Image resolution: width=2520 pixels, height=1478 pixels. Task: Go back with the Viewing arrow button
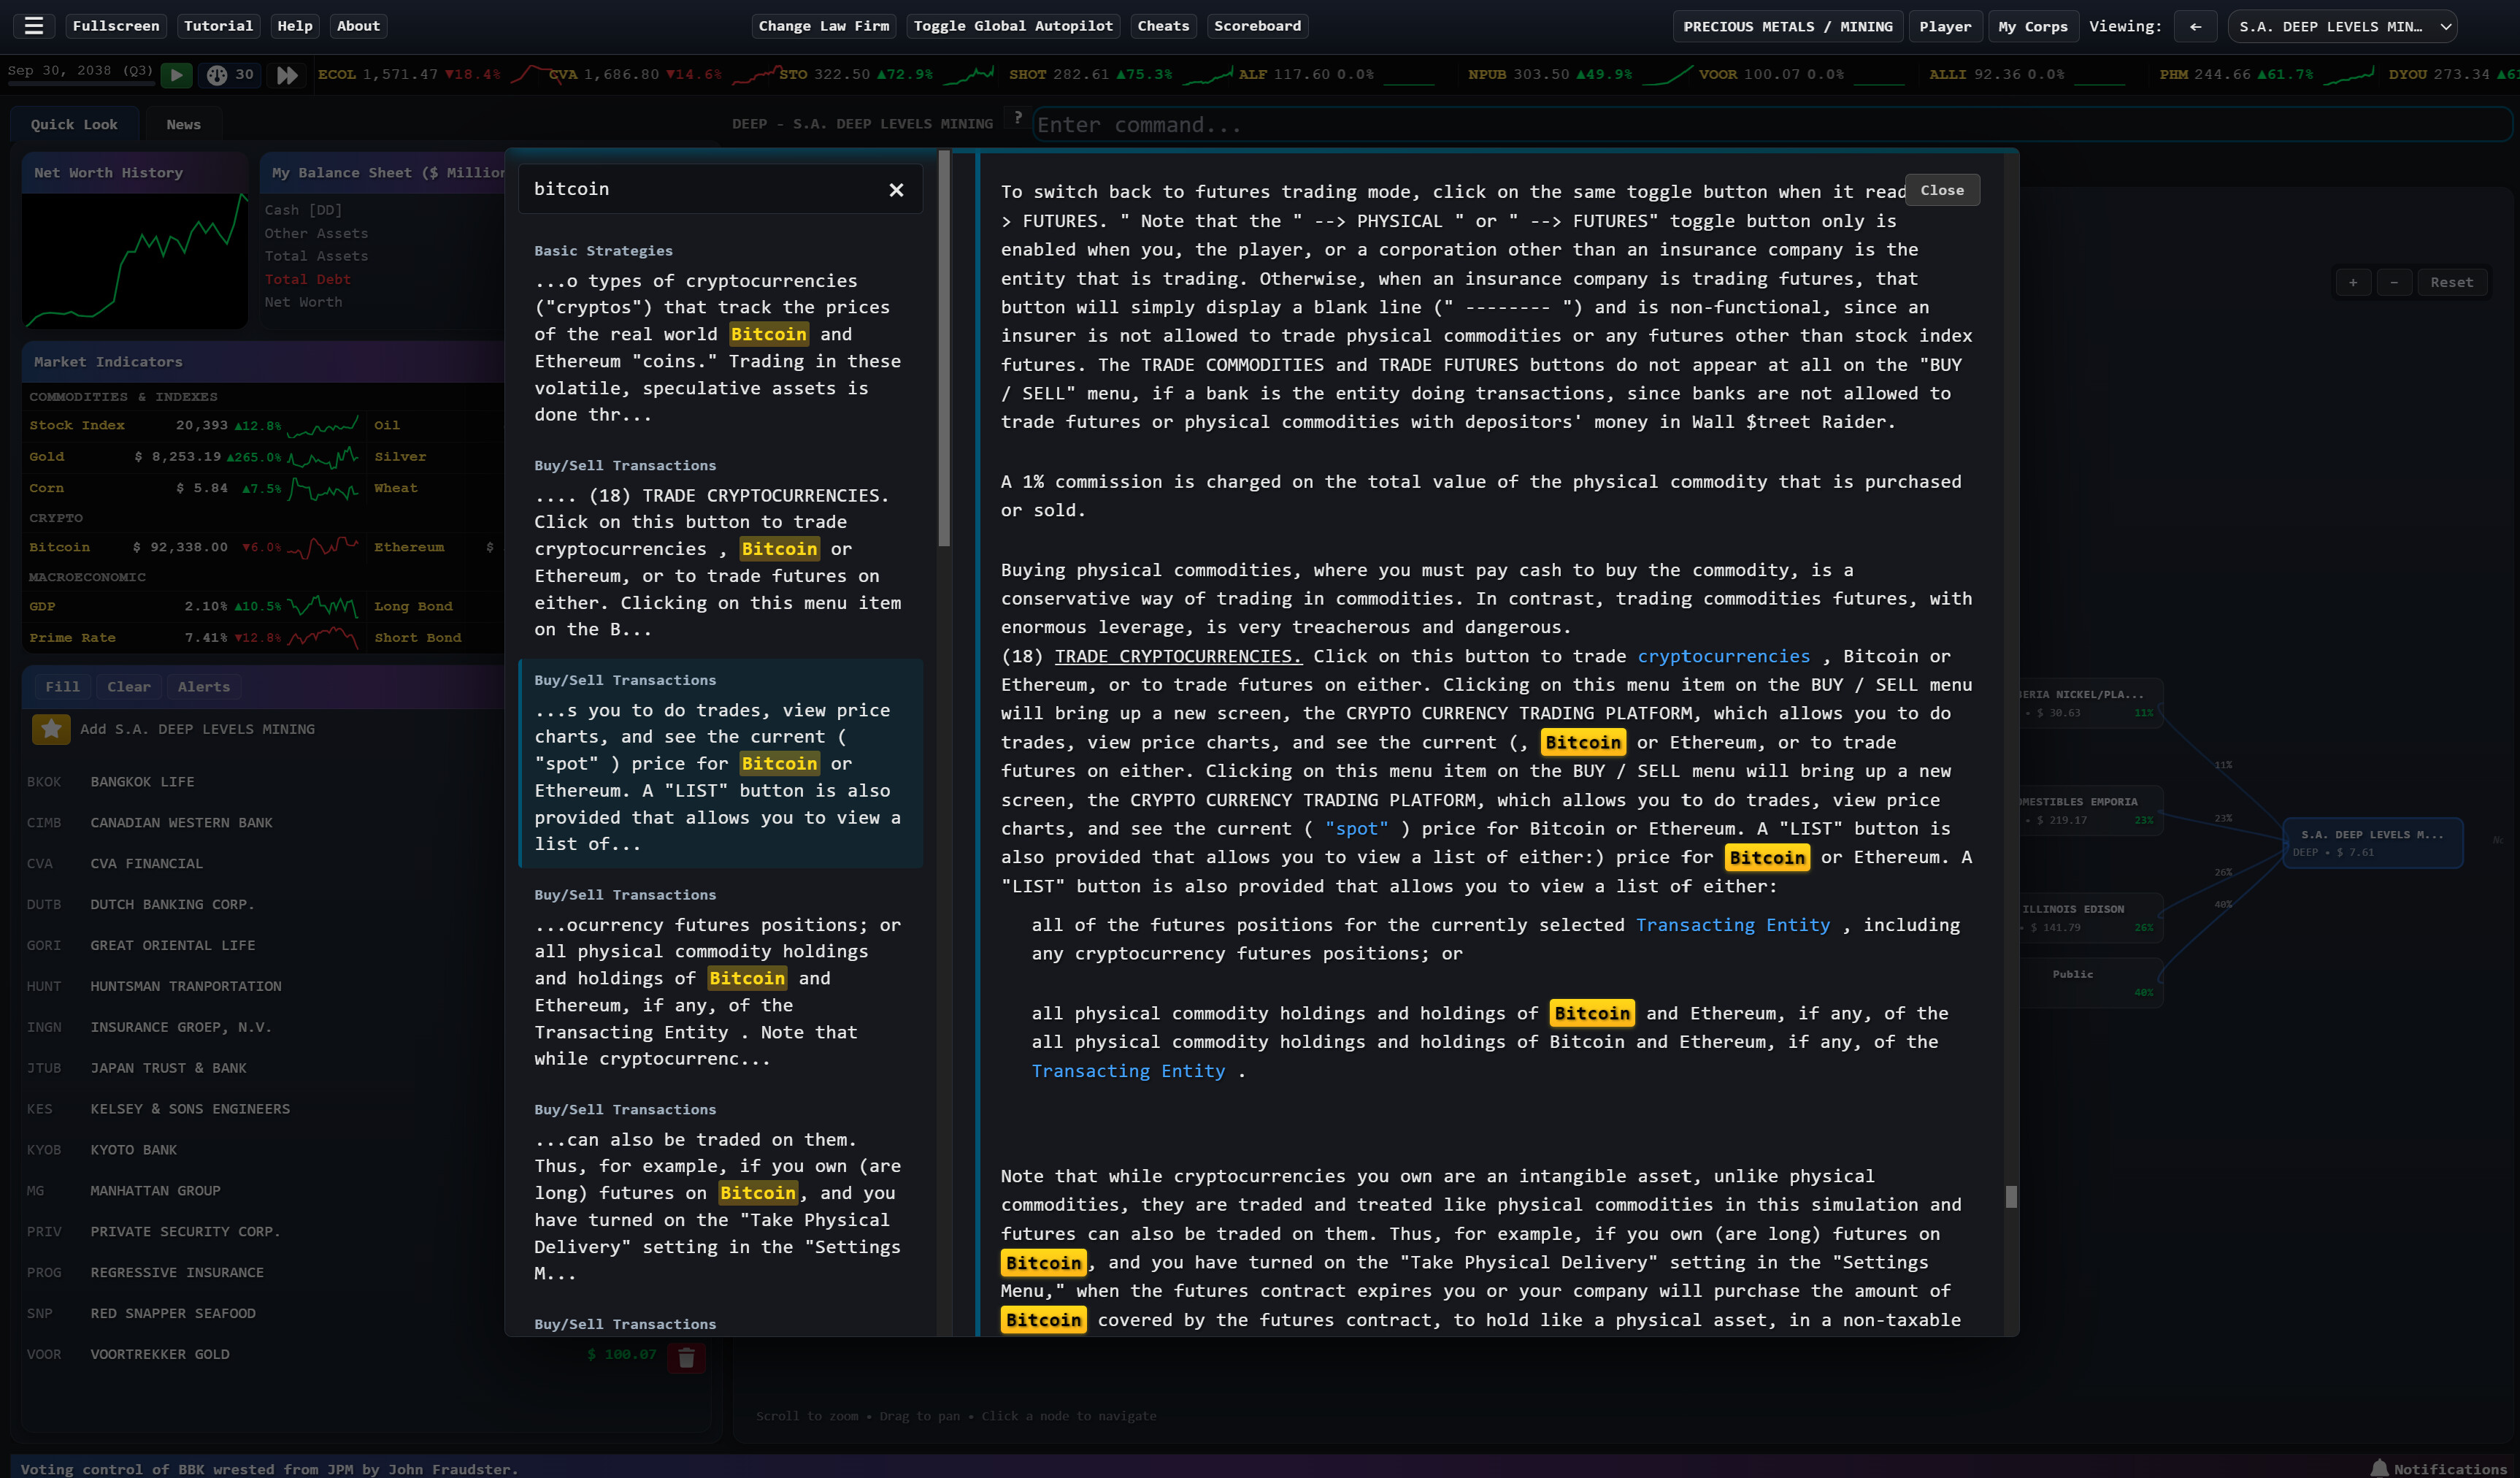pyautogui.click(x=2195, y=26)
